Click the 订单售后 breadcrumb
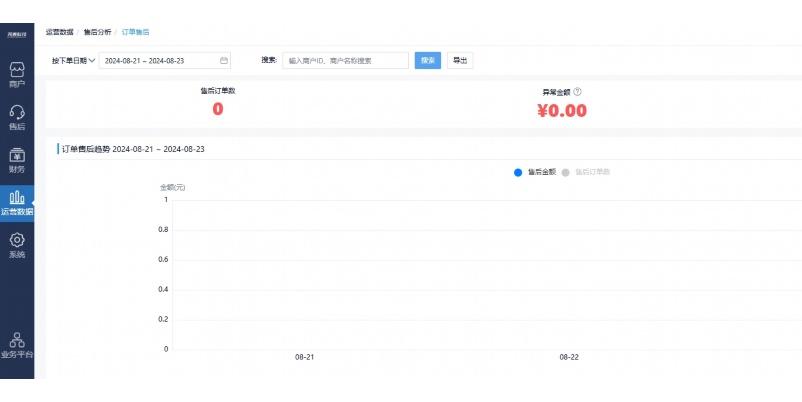 [x=135, y=32]
